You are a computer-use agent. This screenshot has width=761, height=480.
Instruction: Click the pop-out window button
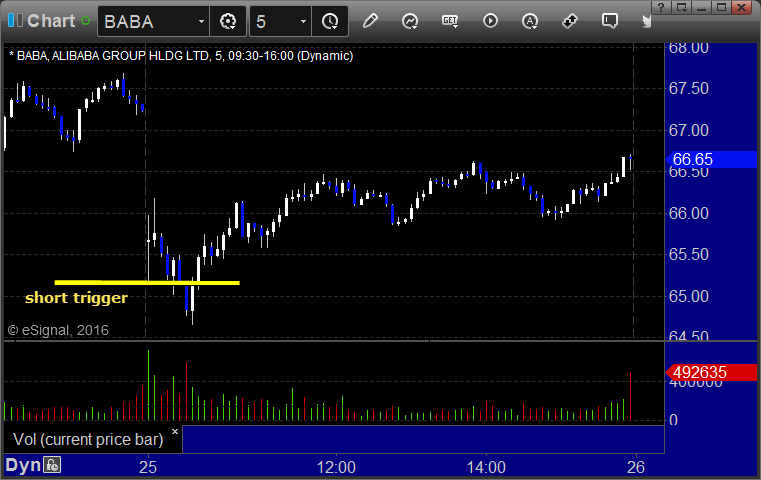point(681,7)
